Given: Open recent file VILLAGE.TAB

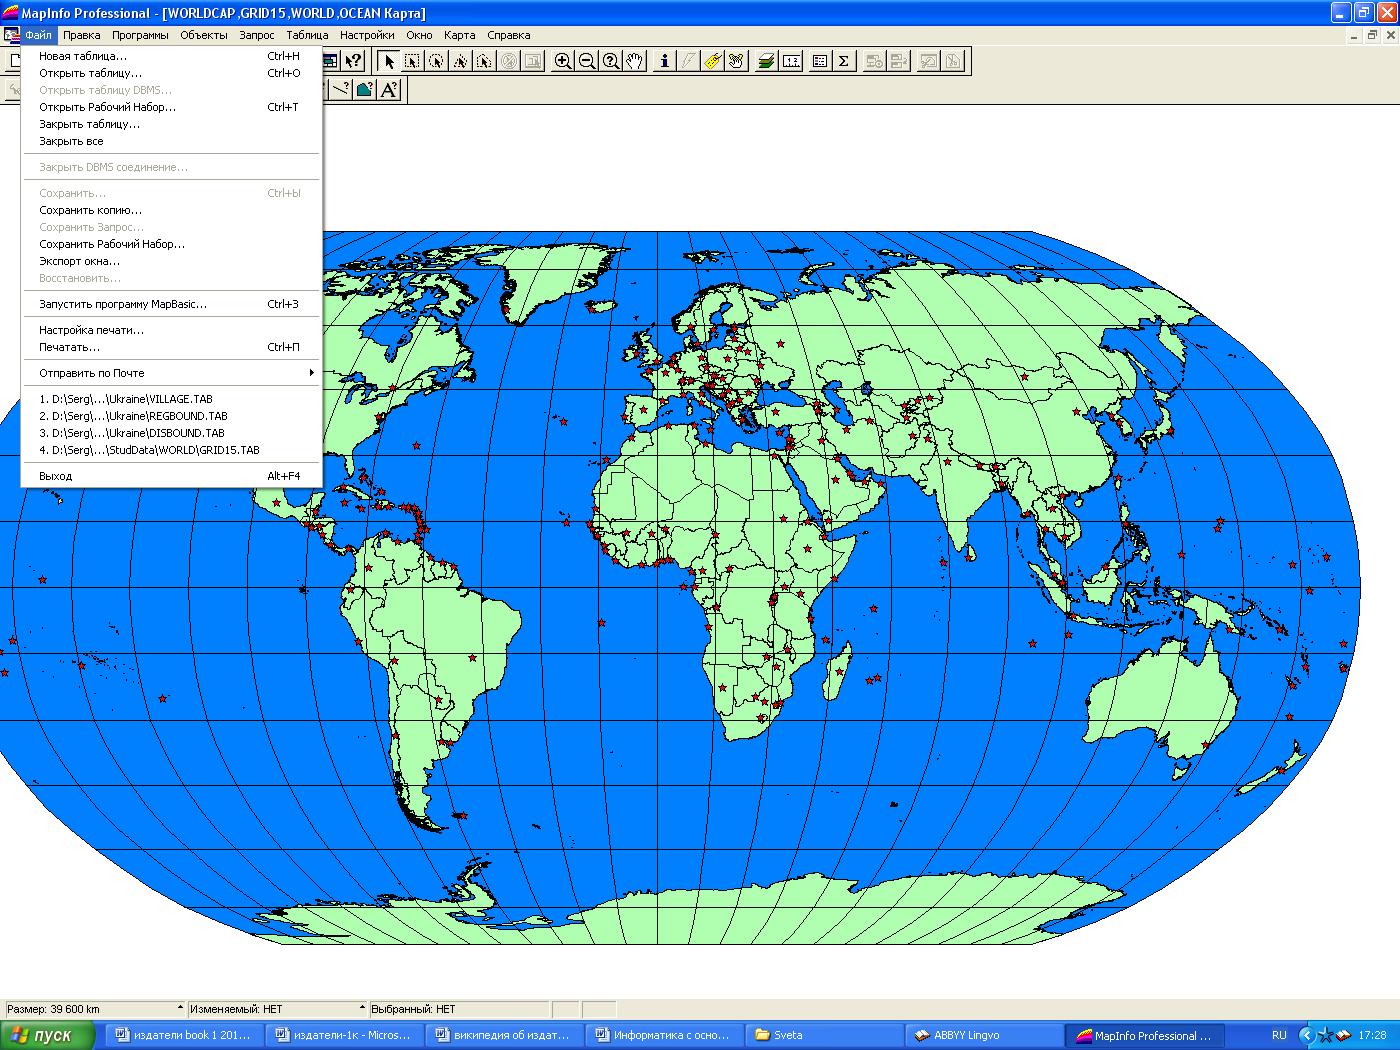Looking at the screenshot, I should (x=171, y=399).
